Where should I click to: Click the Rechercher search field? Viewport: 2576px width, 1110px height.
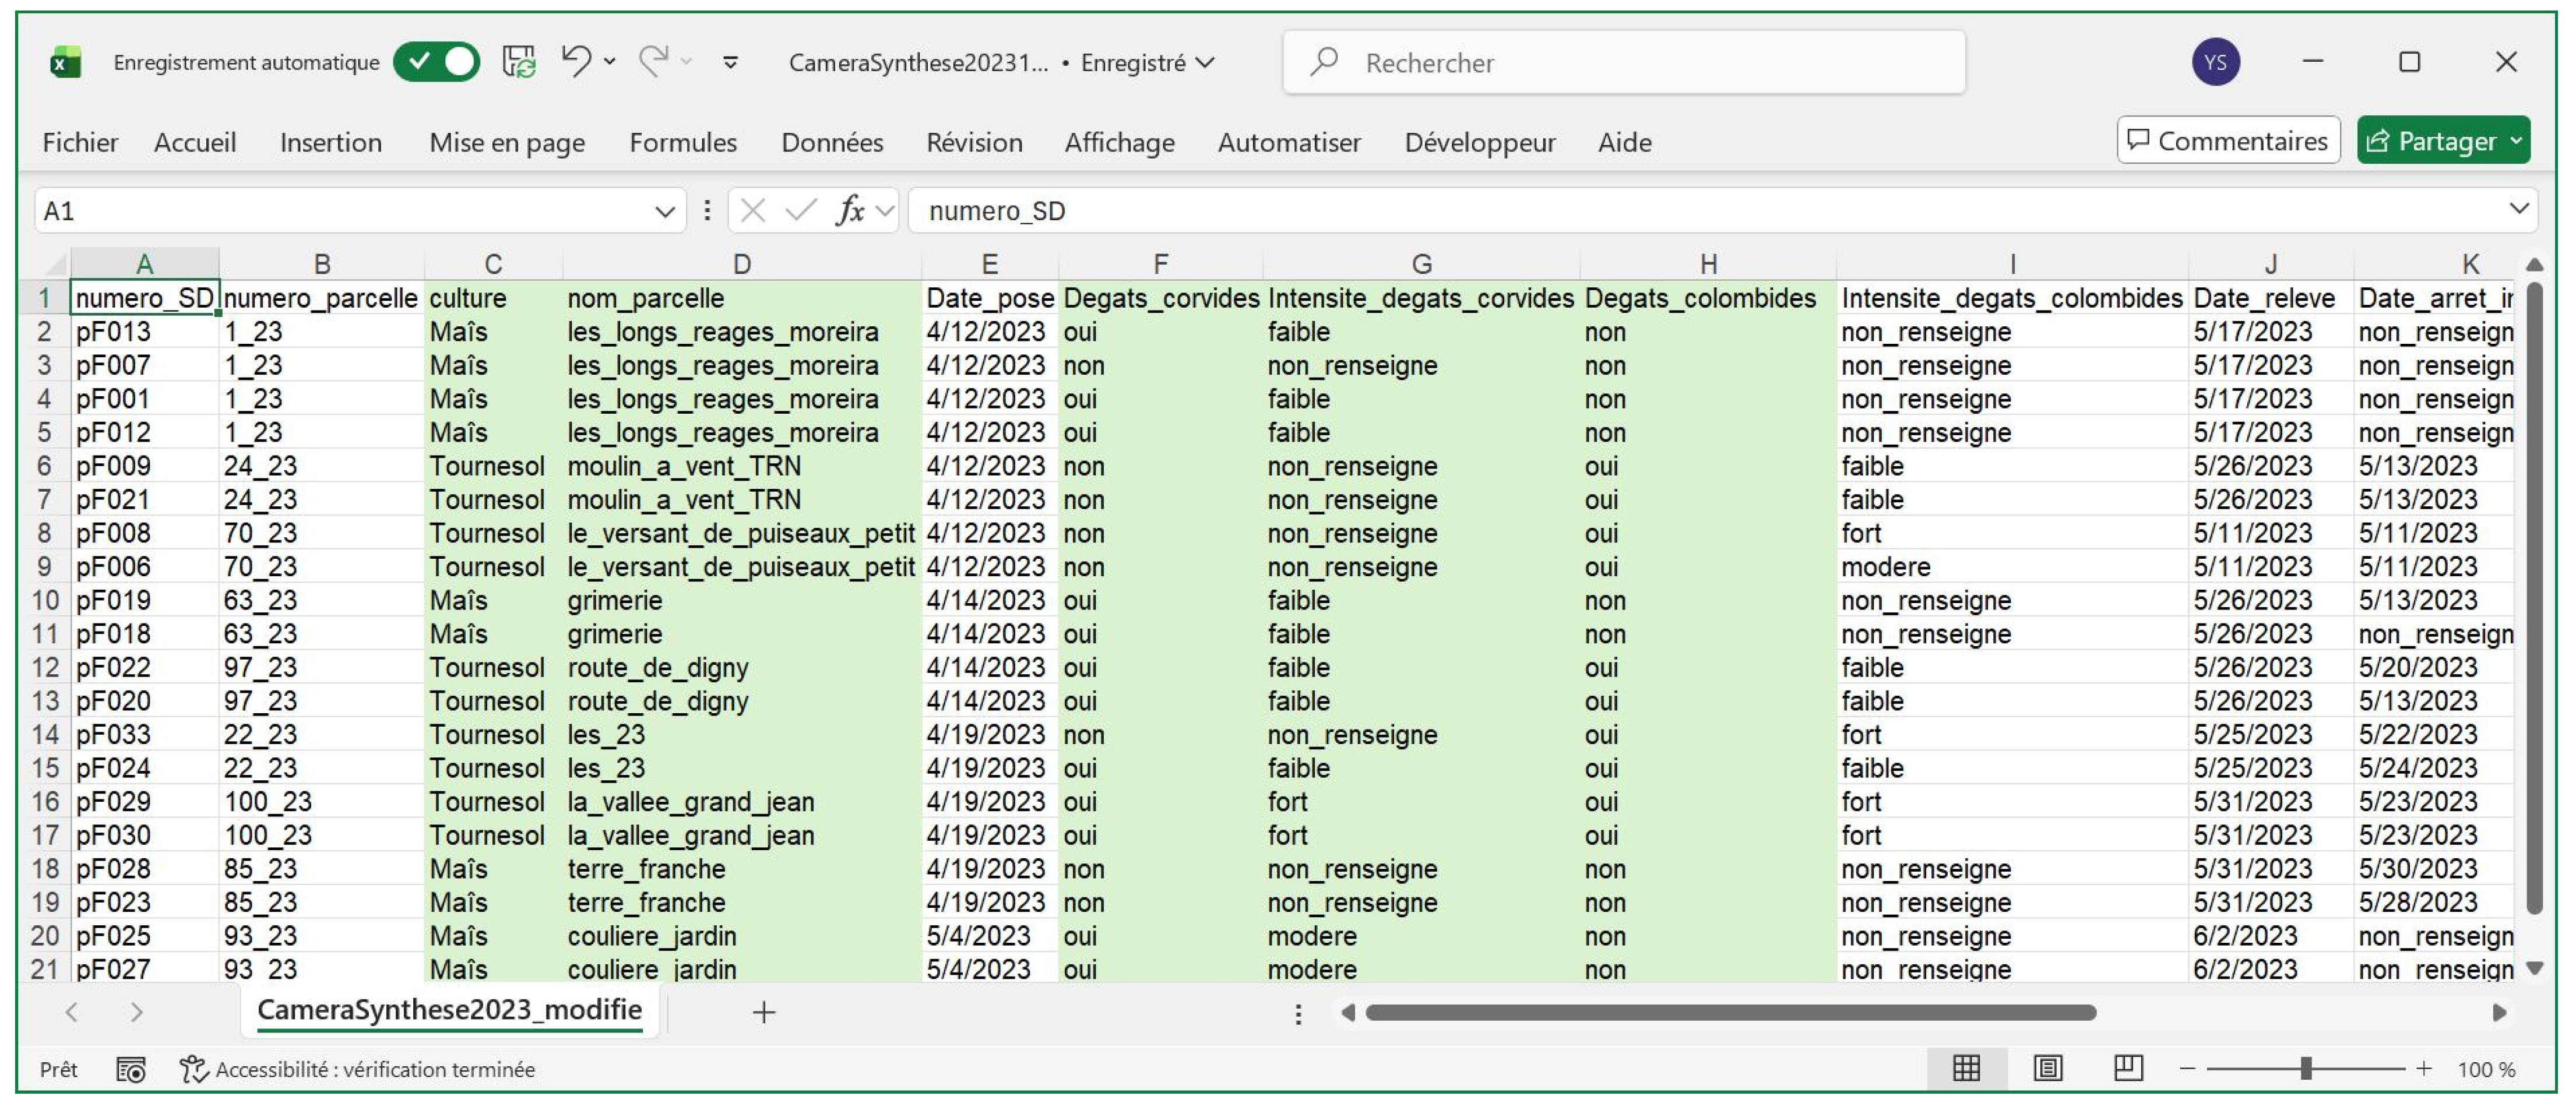[1624, 62]
